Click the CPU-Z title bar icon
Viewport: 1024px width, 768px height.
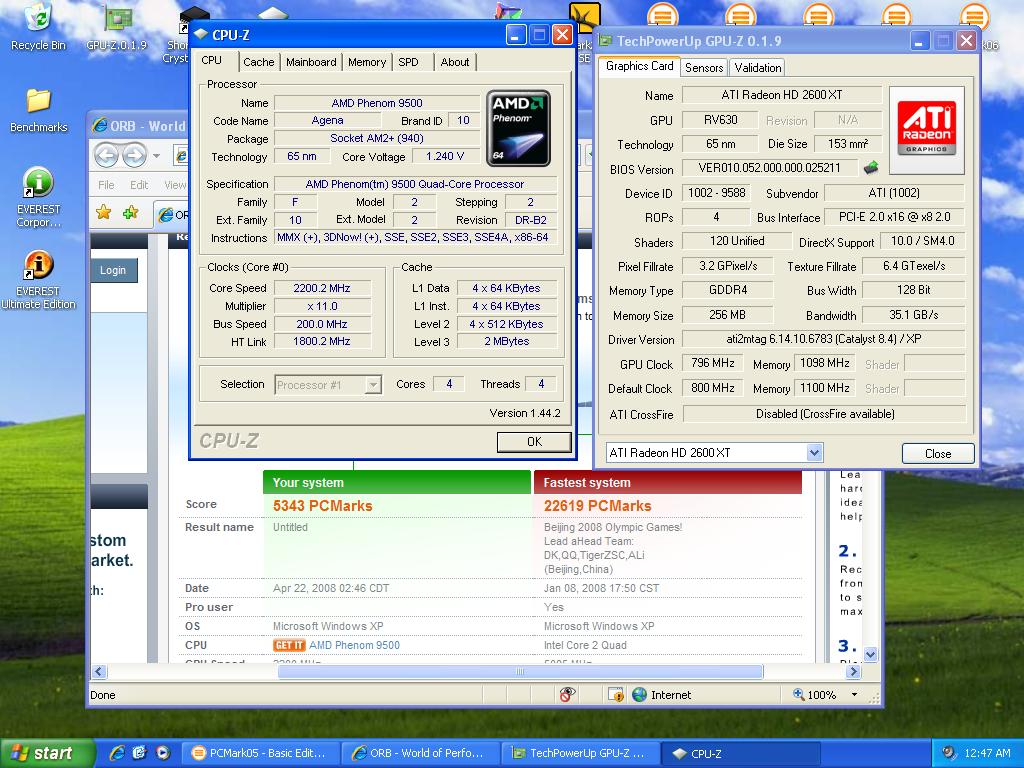tap(201, 34)
